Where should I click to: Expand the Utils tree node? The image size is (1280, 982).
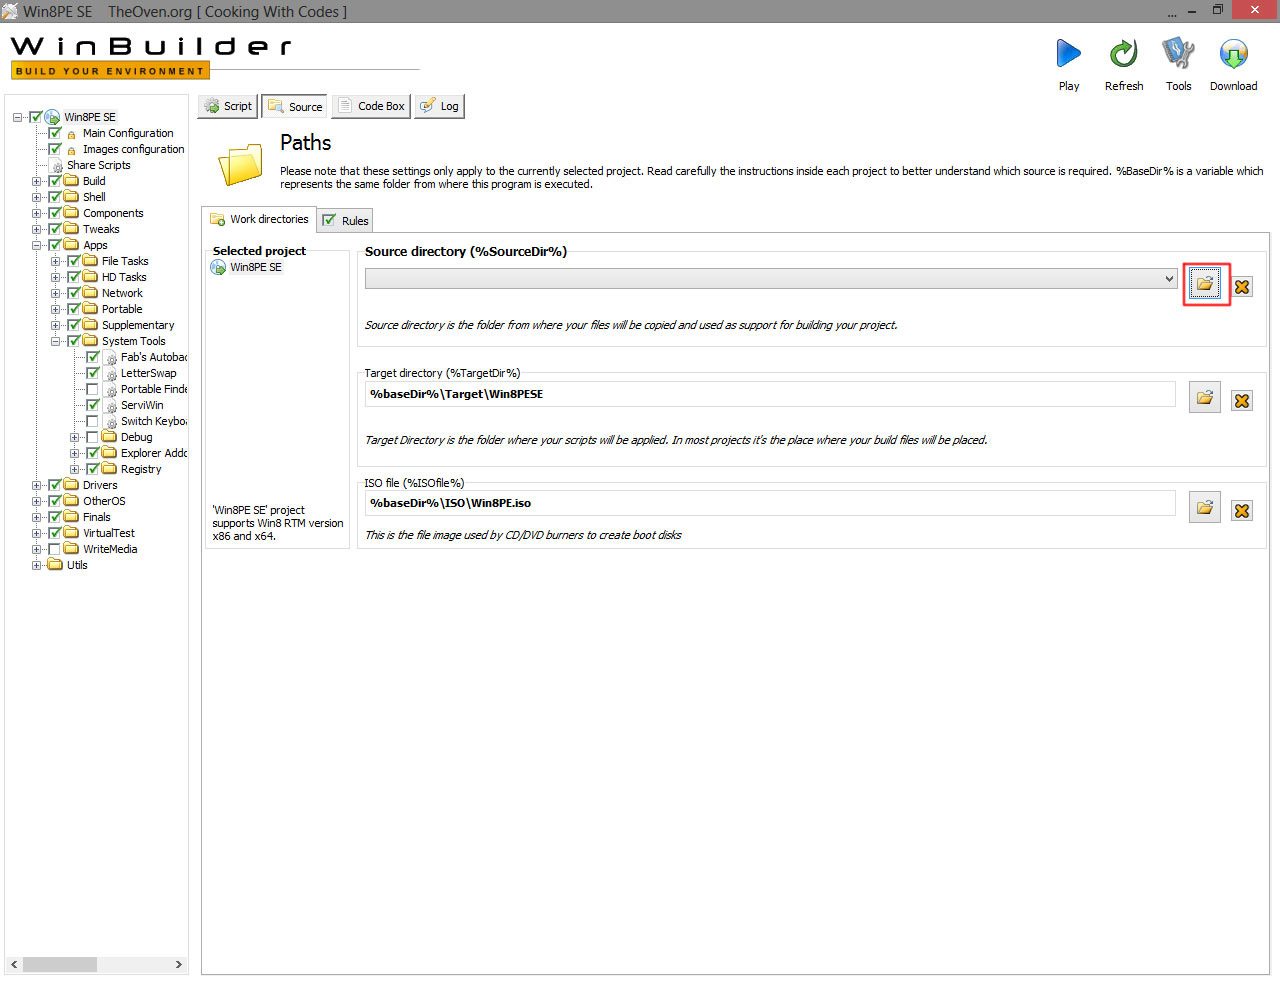coord(37,565)
